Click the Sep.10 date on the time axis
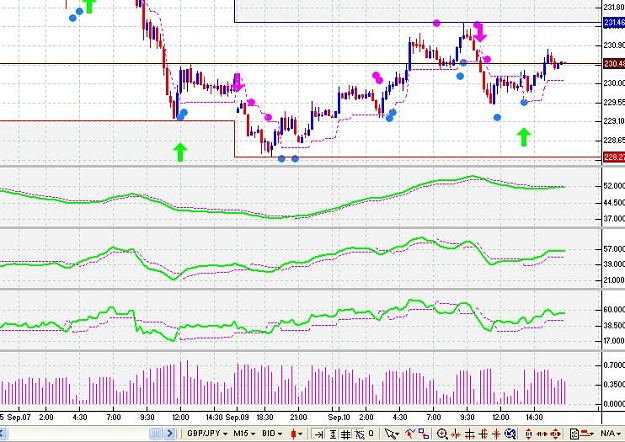The height and width of the screenshot is (442, 625). pos(339,417)
